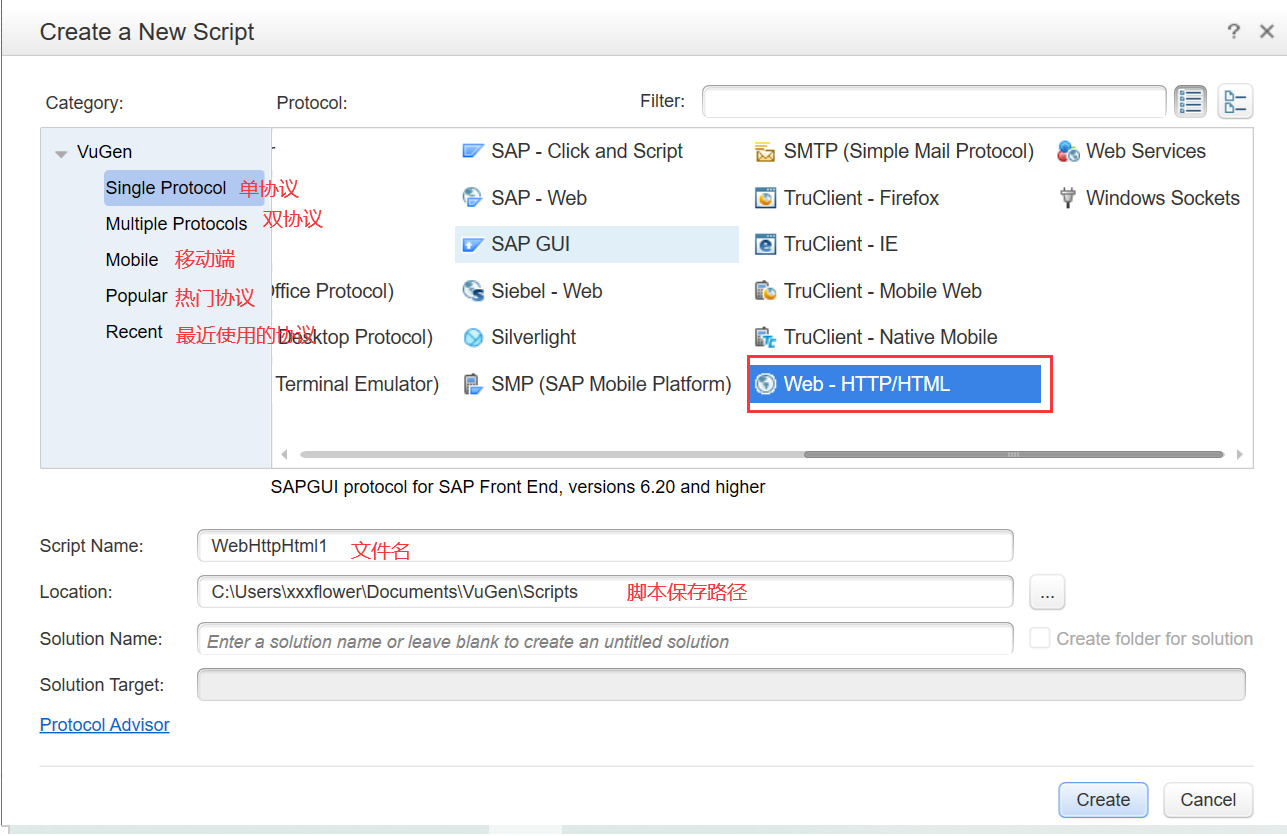The image size is (1287, 836).
Task: Switch protocol view to tree mode
Action: coord(1235,102)
